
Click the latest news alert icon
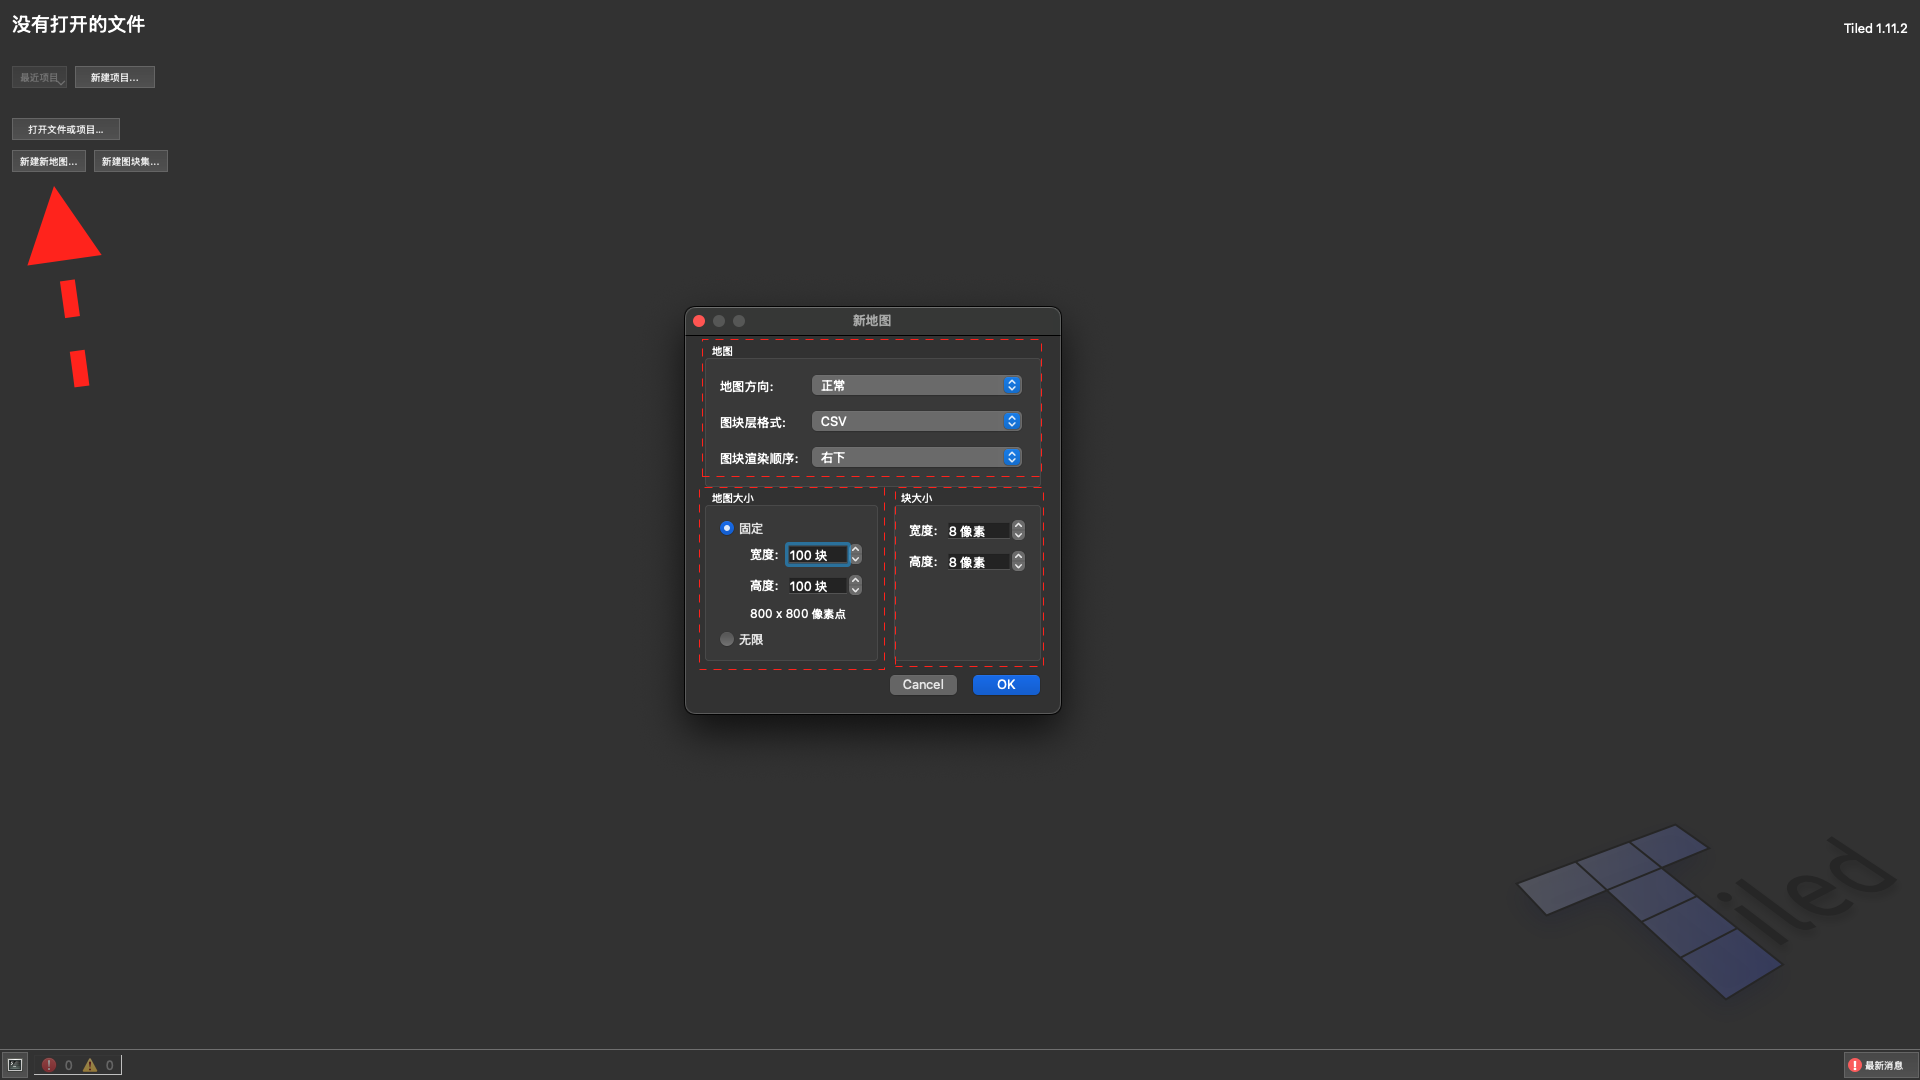coord(1855,1065)
